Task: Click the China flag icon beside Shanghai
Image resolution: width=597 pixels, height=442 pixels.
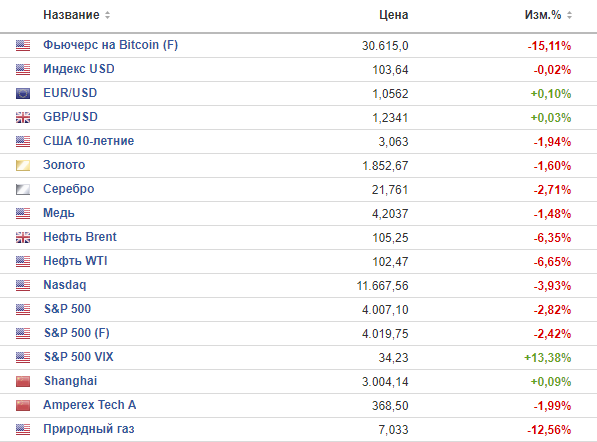Action: click(23, 381)
